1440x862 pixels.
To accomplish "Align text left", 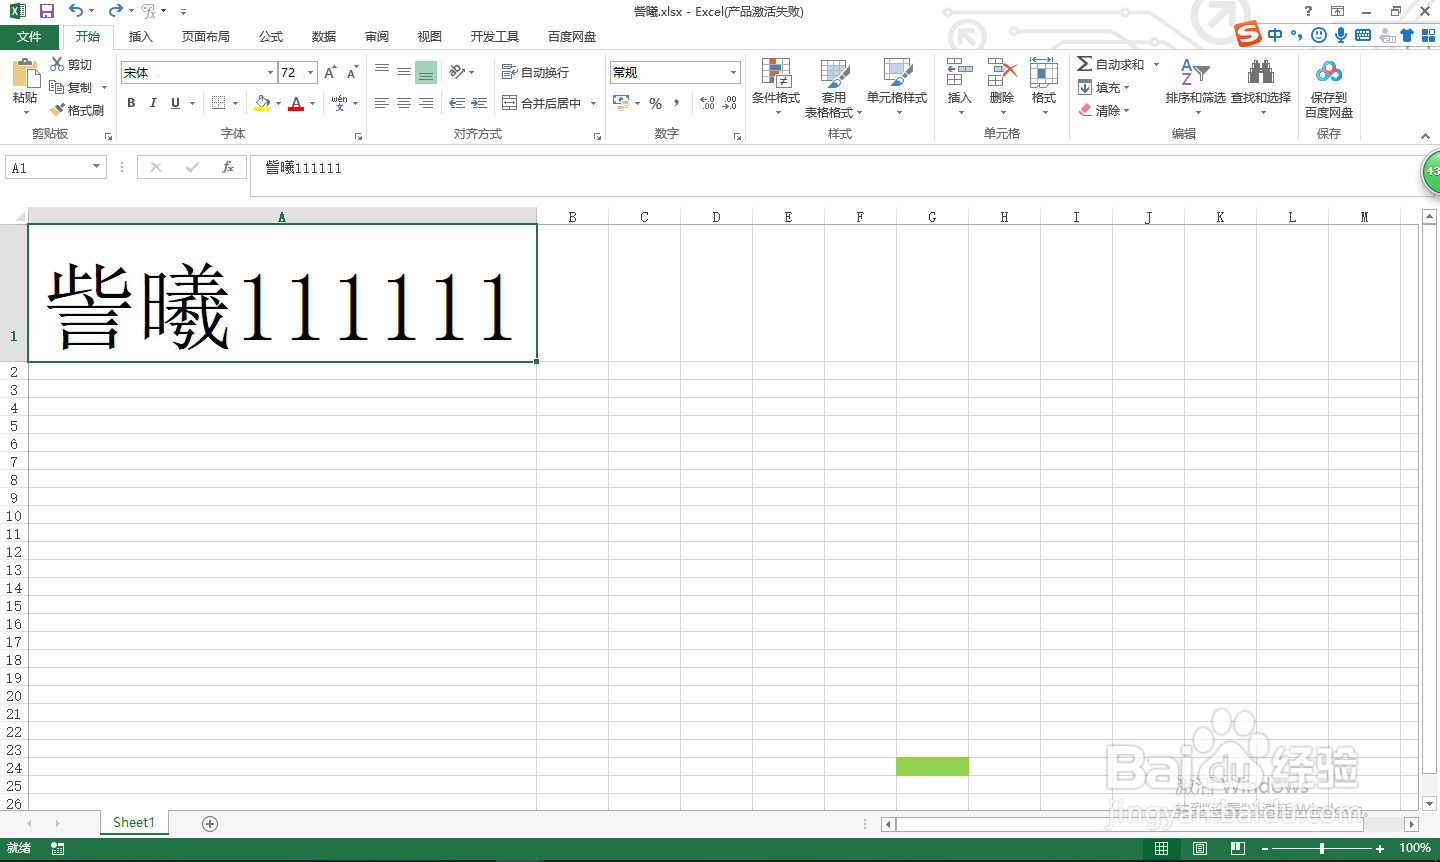I will pyautogui.click(x=382, y=103).
